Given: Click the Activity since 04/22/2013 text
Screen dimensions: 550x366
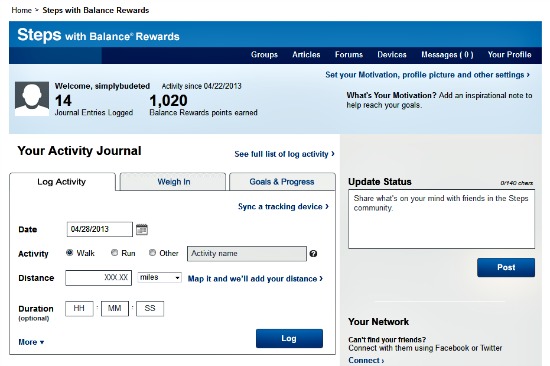Looking at the screenshot, I should pyautogui.click(x=201, y=86).
